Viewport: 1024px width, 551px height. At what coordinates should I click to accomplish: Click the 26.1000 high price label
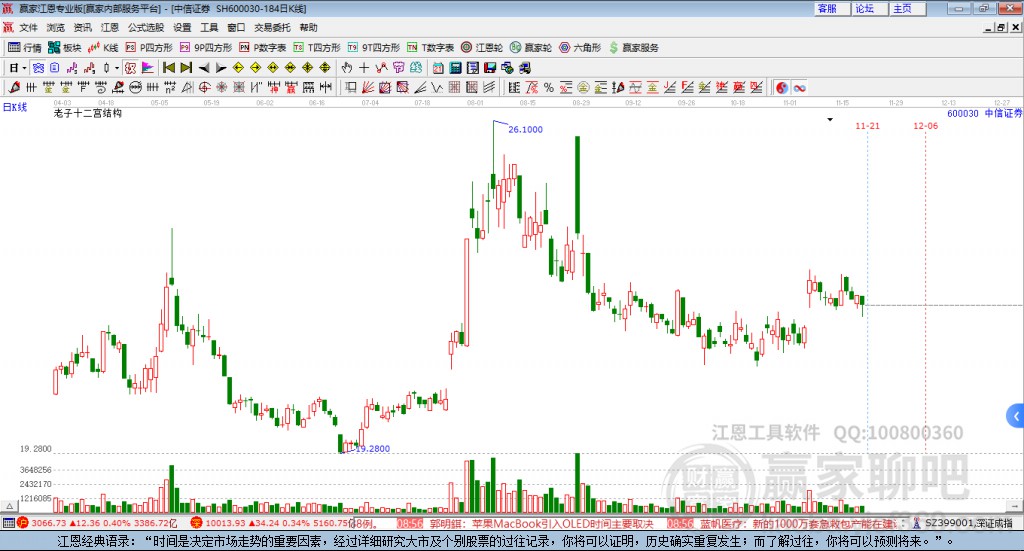[x=526, y=129]
